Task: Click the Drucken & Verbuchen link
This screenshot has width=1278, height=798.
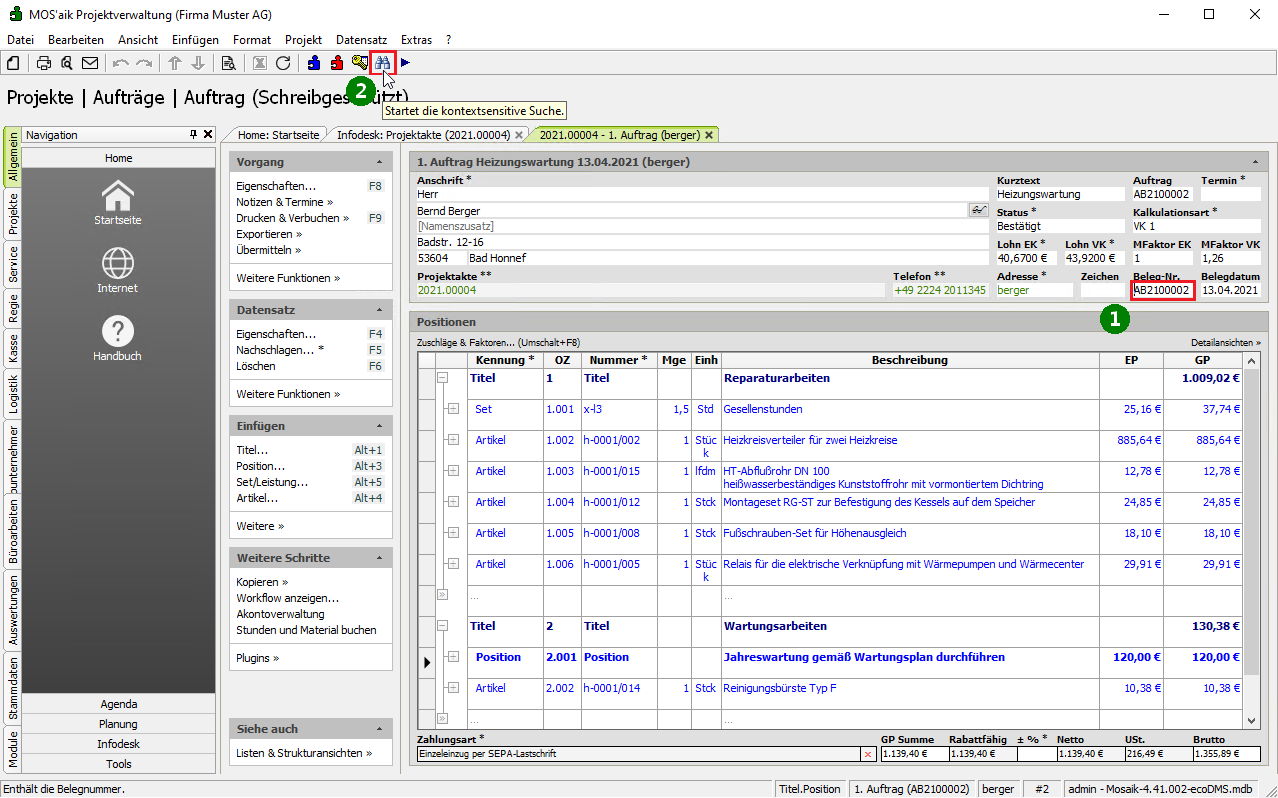Action: point(292,218)
